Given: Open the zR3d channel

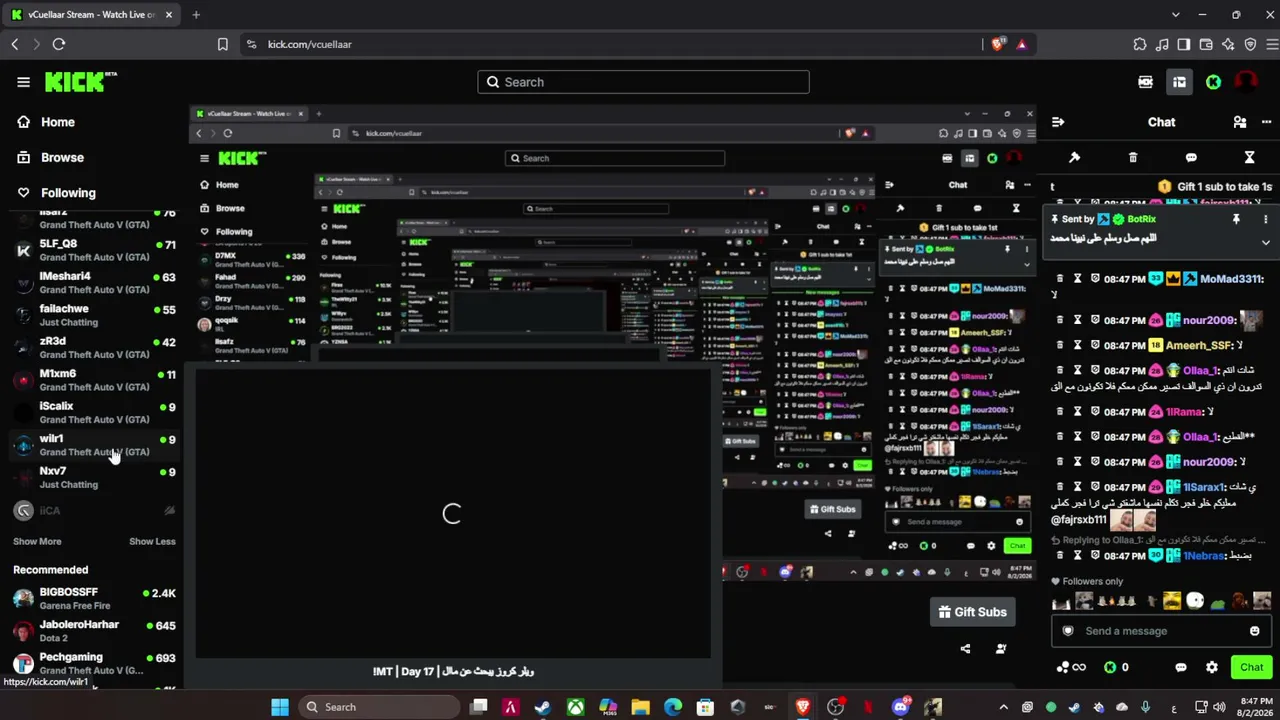Looking at the screenshot, I should (94, 347).
